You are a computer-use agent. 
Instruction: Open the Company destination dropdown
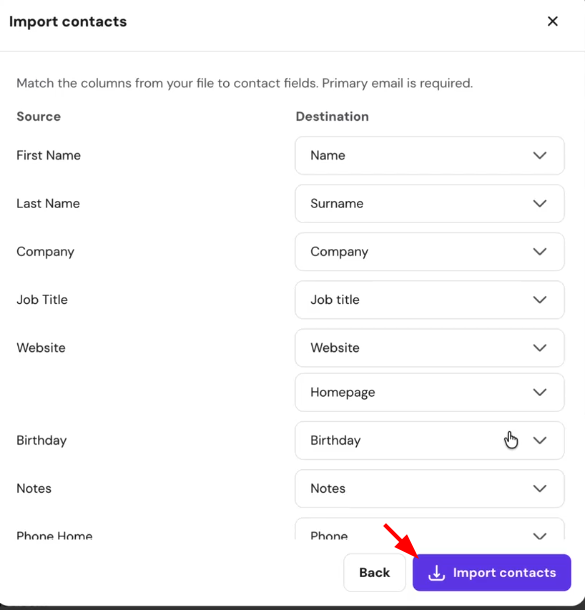(x=429, y=252)
